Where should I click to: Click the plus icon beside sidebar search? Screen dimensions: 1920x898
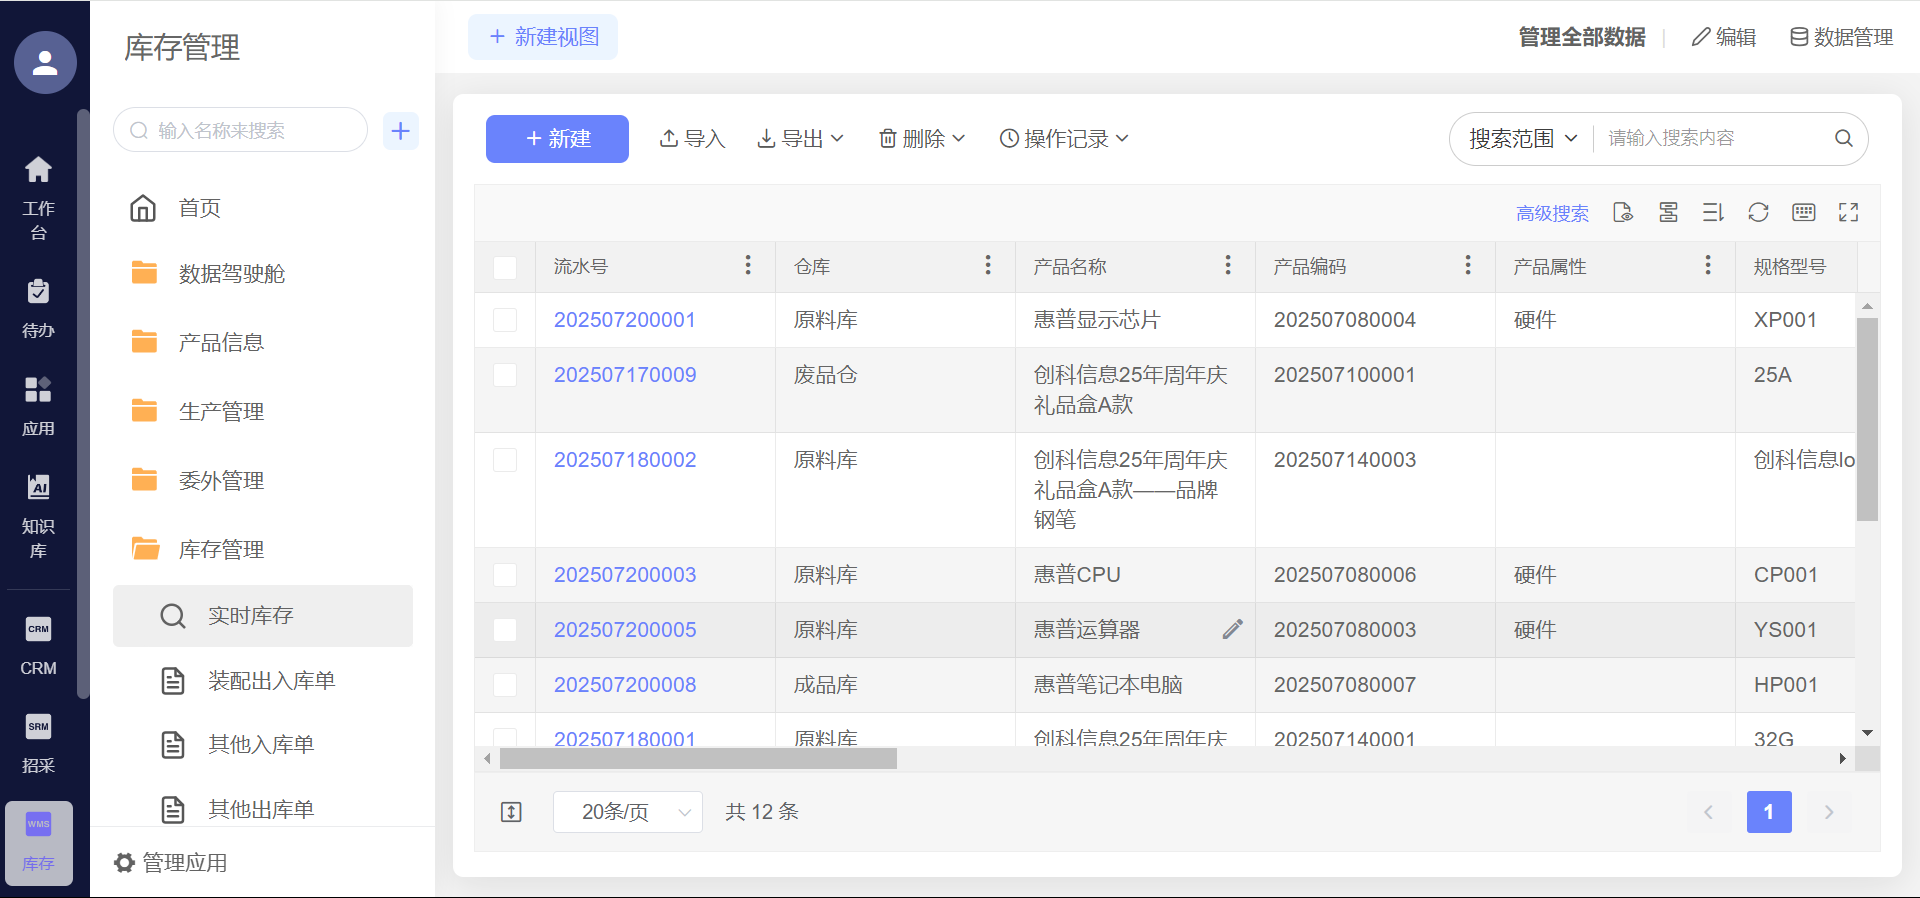click(x=401, y=131)
